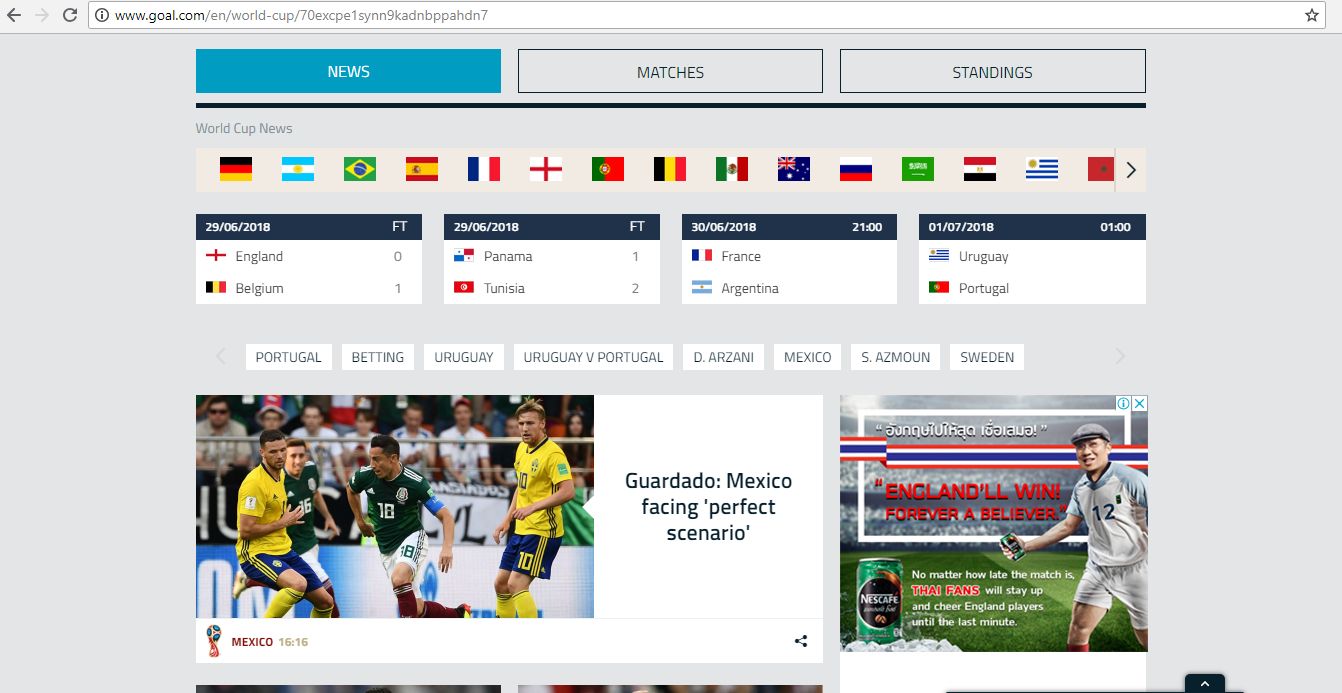Click the BETTING topic tag
Screen dimensions: 1342x693
point(378,357)
